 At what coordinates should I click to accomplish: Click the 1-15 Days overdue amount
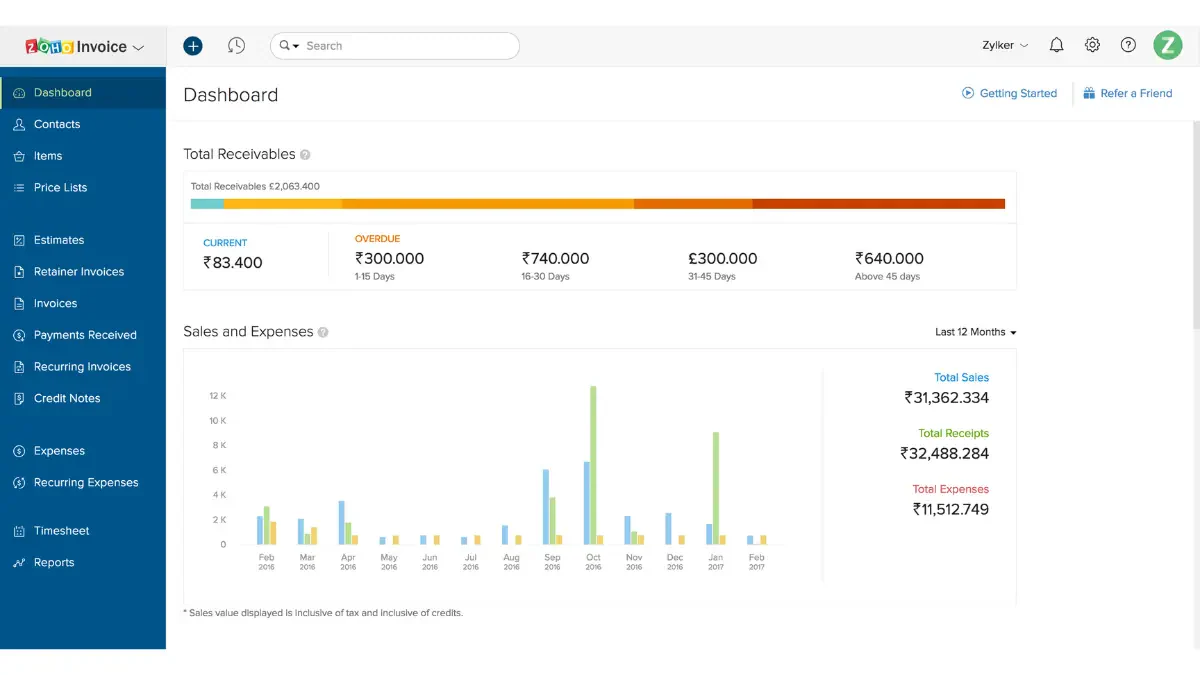390,259
